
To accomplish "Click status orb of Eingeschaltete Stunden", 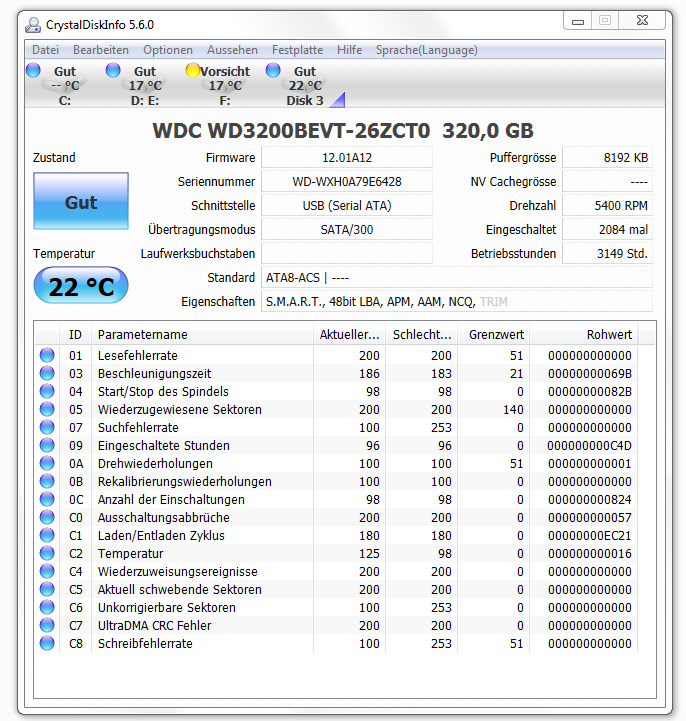I will click(47, 445).
